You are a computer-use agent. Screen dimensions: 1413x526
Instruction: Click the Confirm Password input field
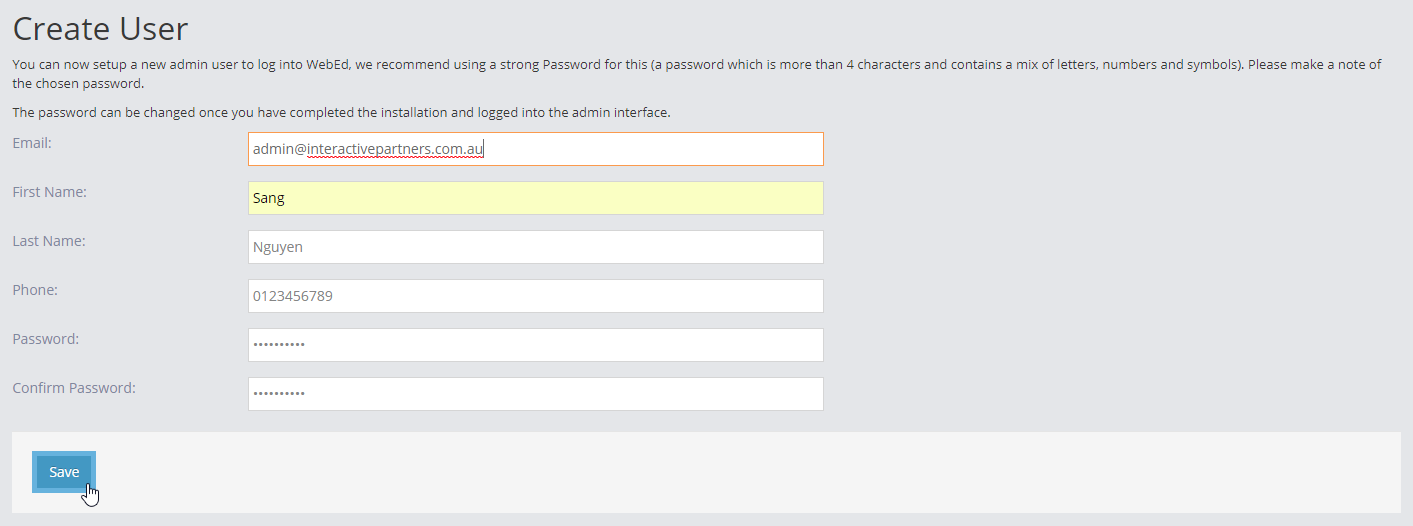coord(535,394)
